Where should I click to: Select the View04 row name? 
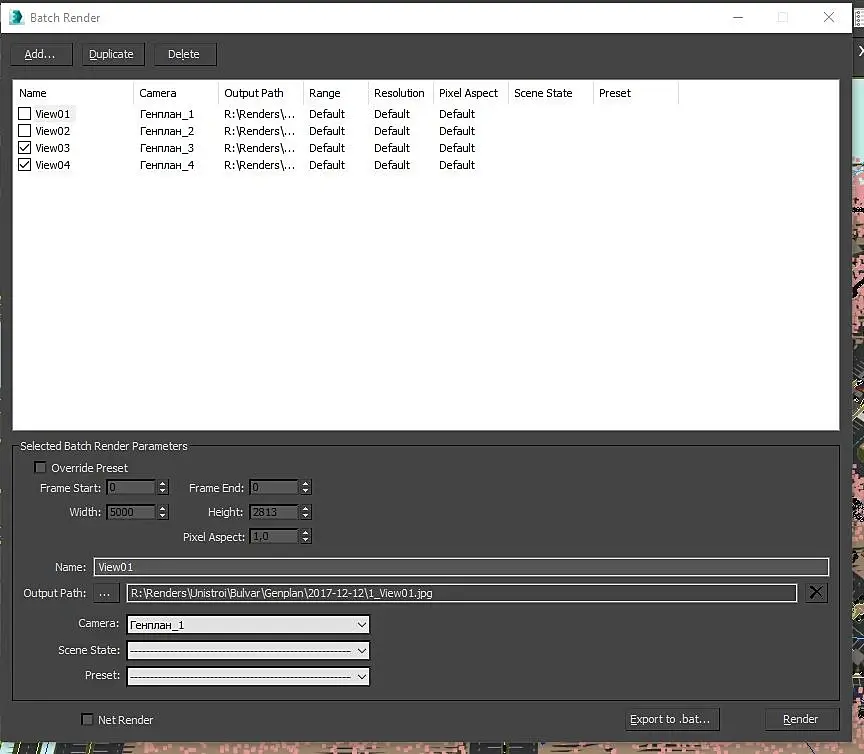pyautogui.click(x=53, y=165)
